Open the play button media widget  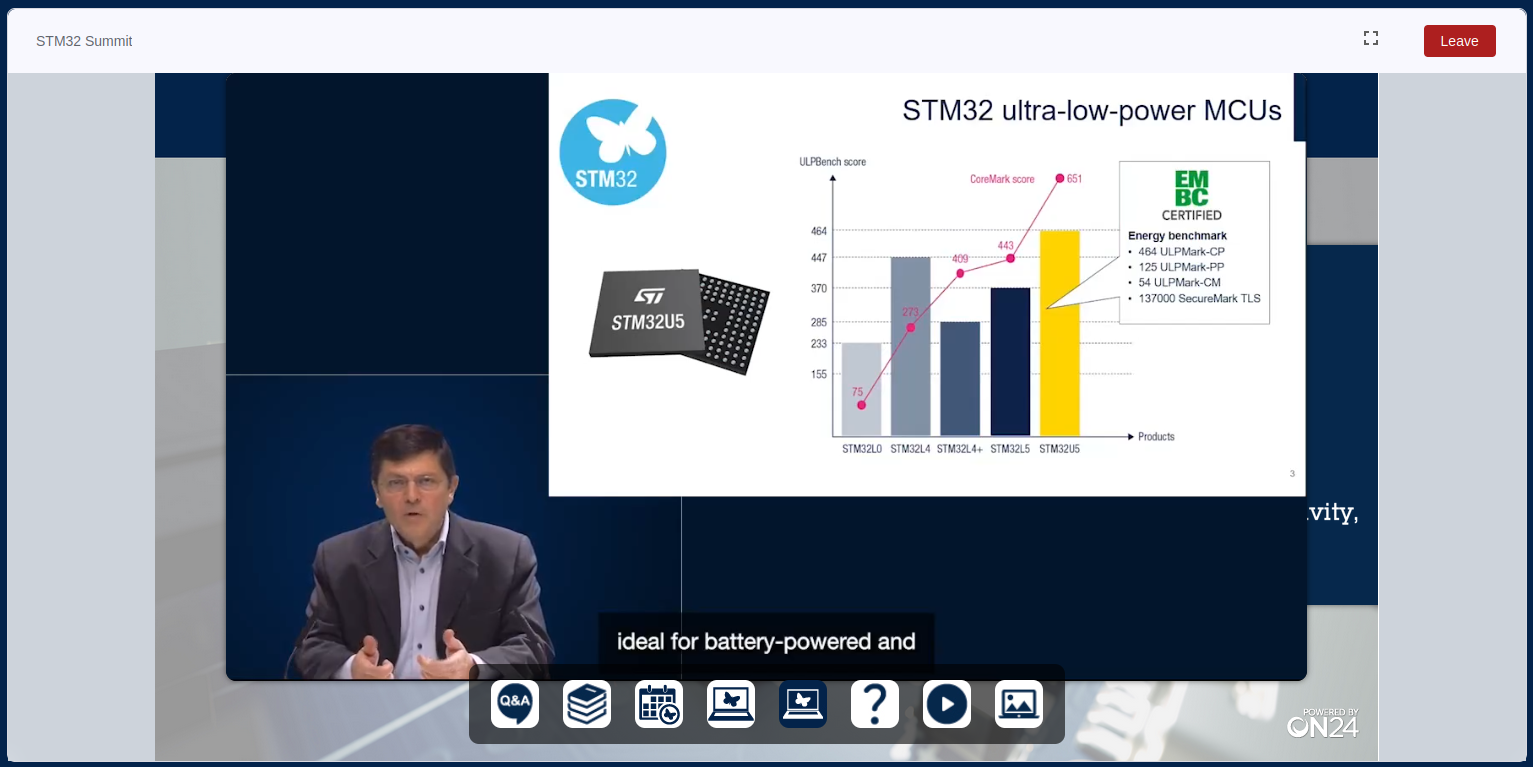947,704
